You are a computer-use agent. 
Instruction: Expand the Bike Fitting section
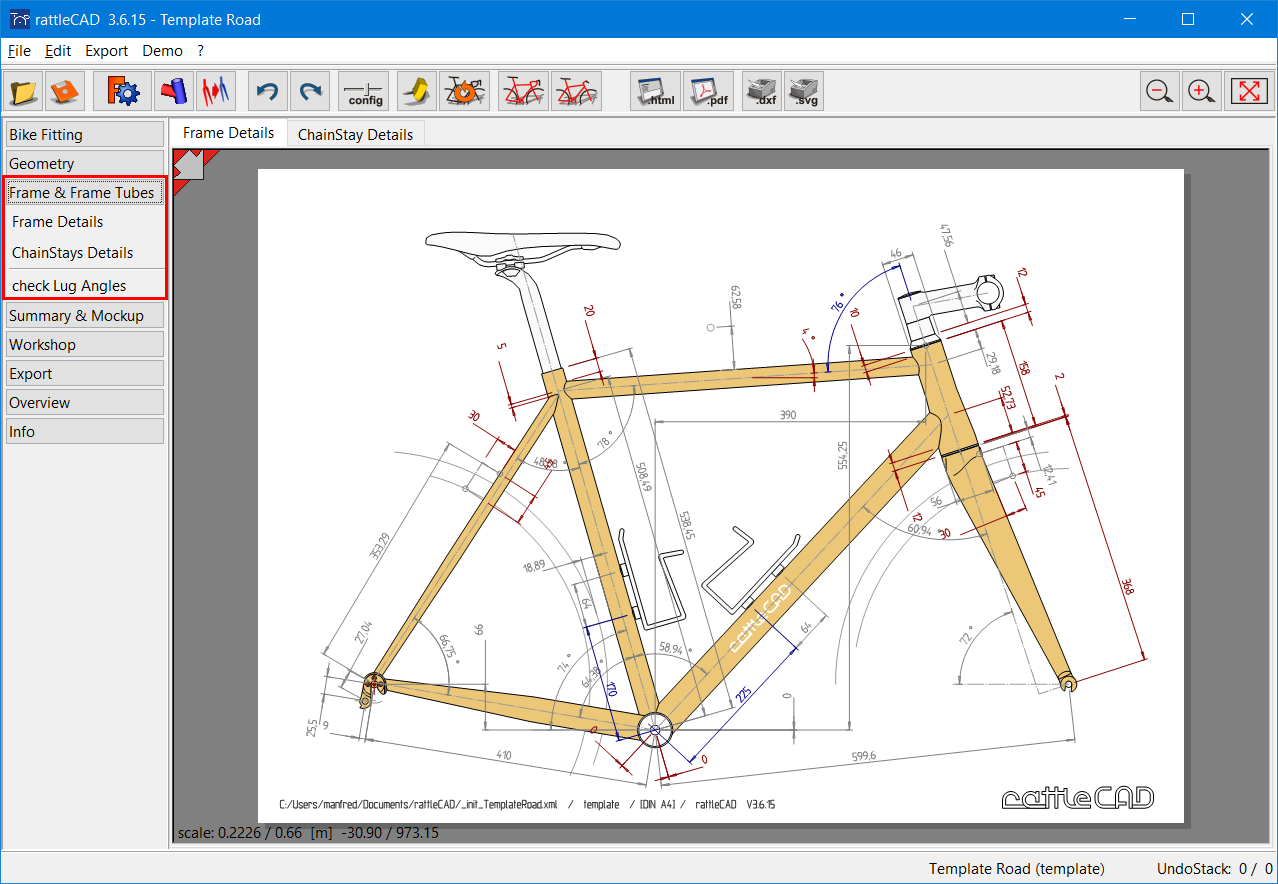click(x=85, y=134)
